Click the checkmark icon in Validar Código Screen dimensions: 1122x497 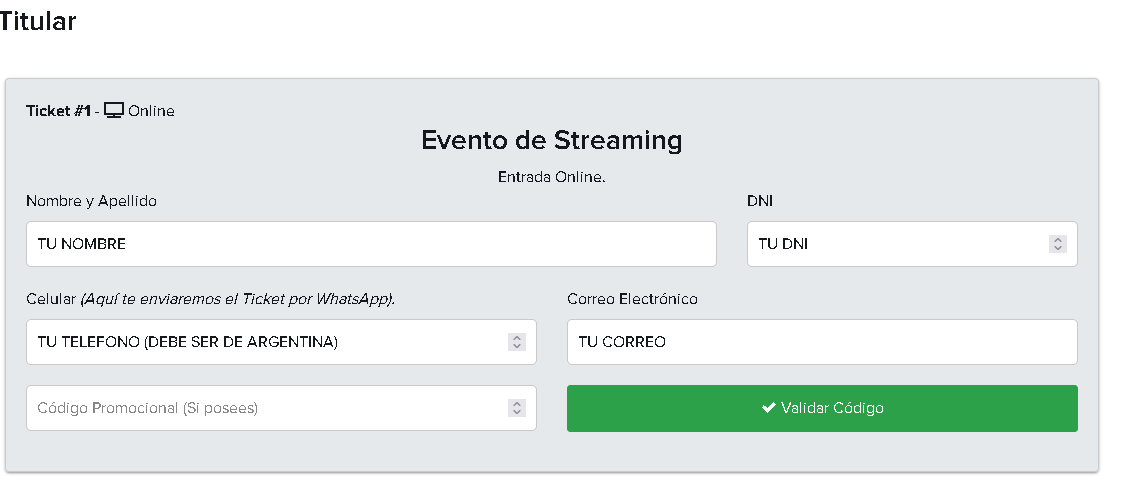coord(769,408)
